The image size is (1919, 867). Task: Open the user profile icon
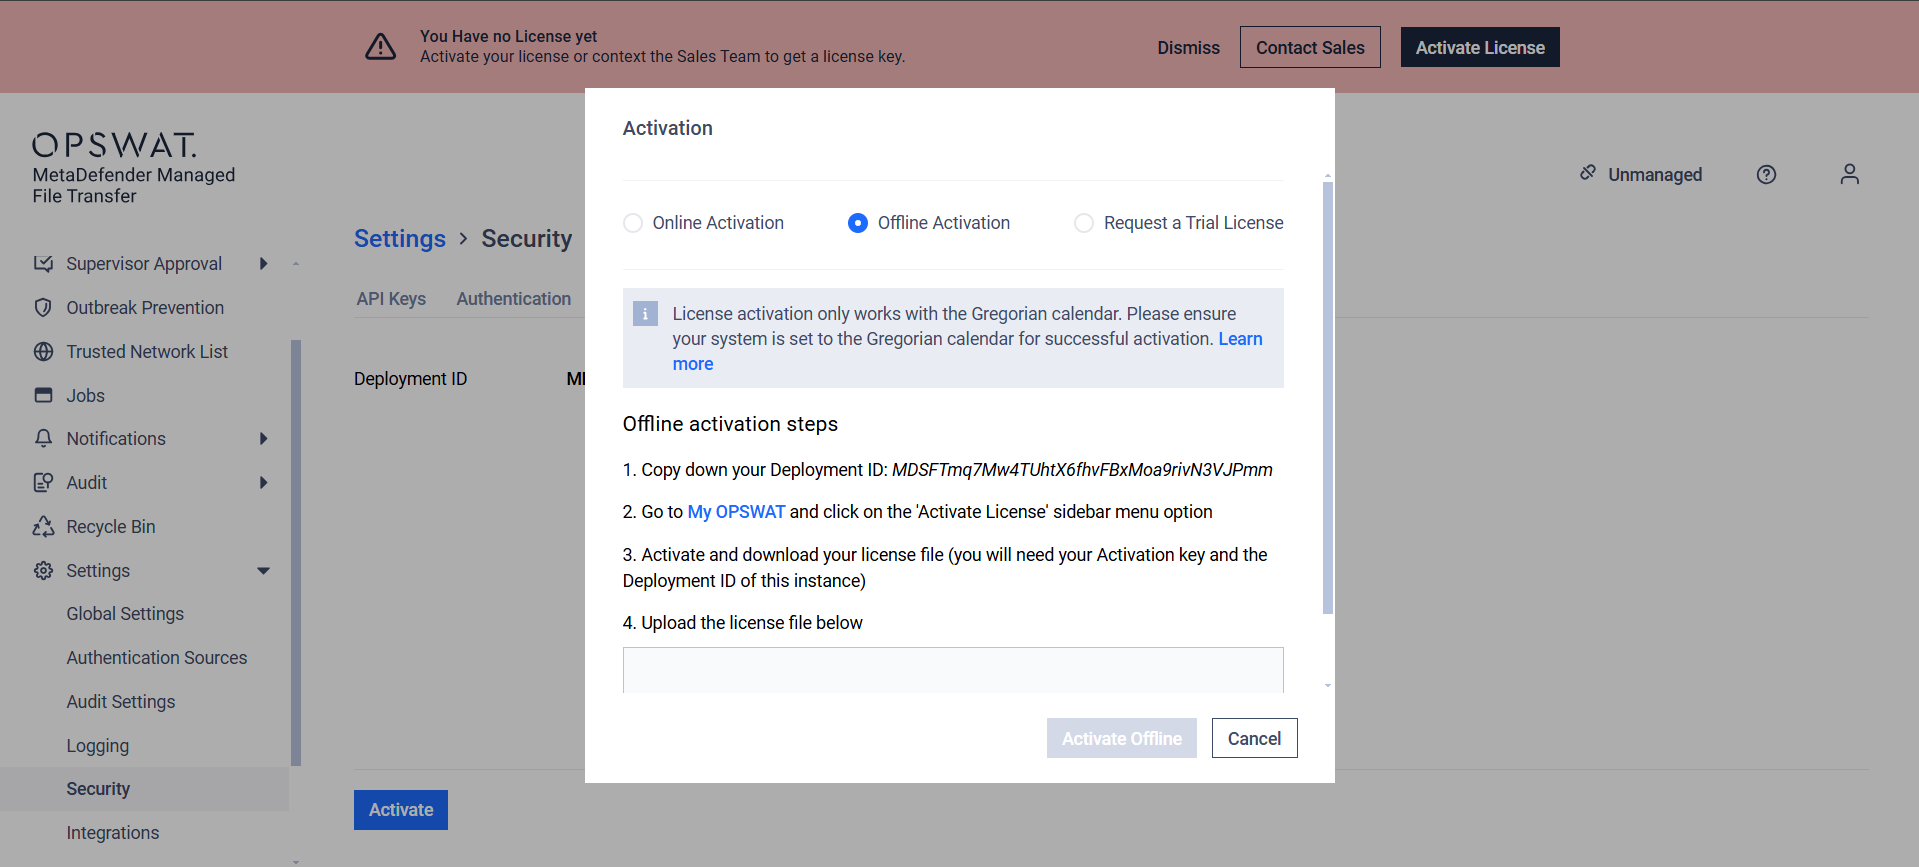[1849, 175]
